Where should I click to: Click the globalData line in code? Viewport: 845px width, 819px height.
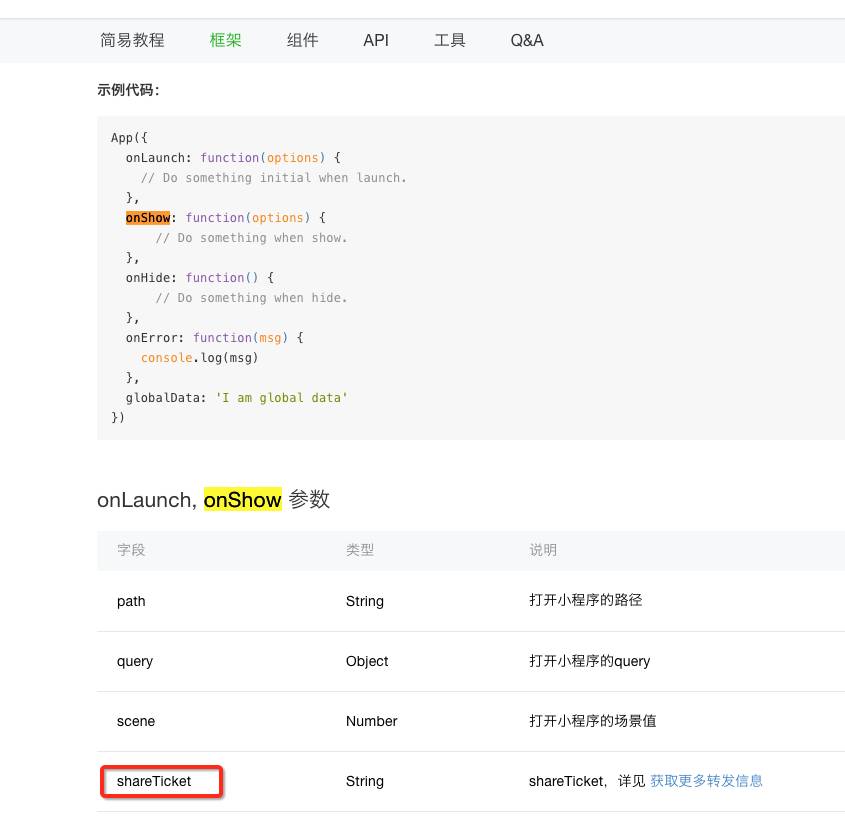click(x=236, y=398)
